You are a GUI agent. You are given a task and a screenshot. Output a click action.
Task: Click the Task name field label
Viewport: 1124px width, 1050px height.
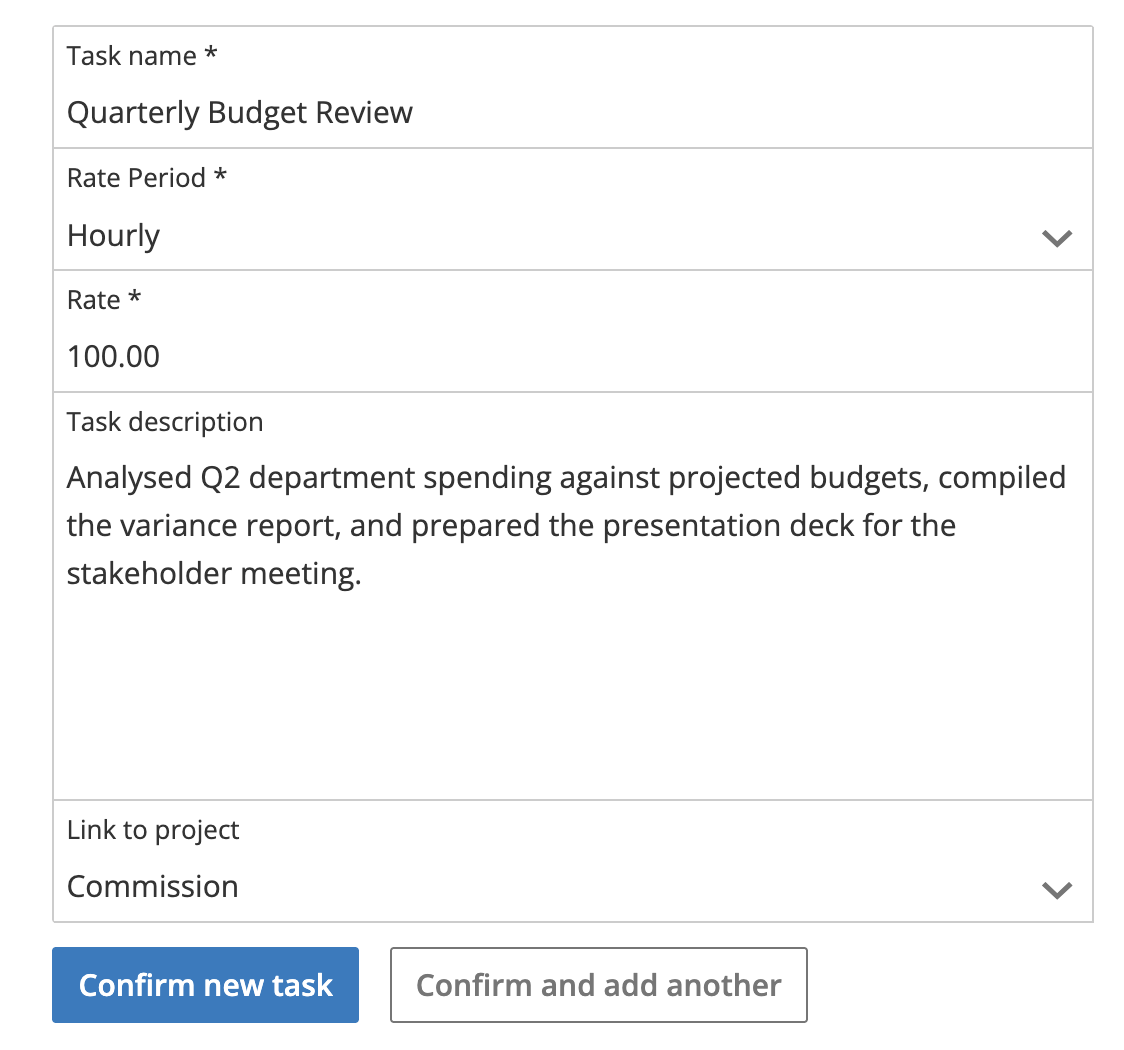tap(142, 56)
